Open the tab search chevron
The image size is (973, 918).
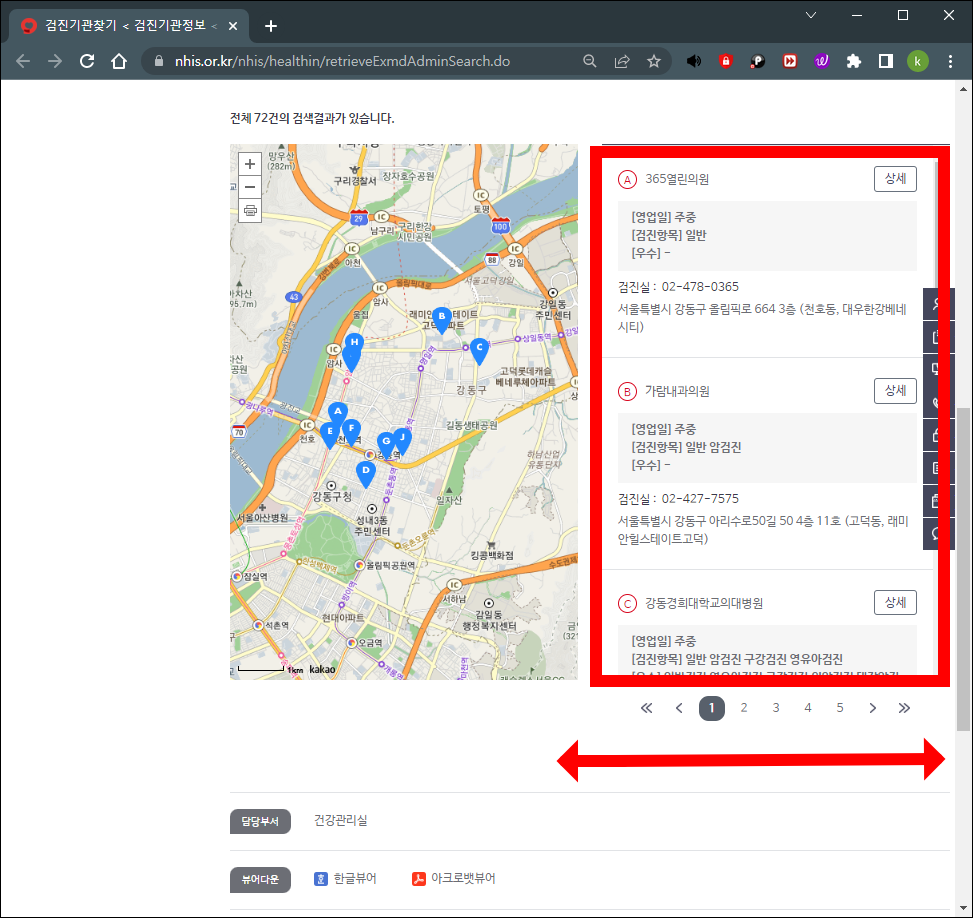tap(810, 15)
